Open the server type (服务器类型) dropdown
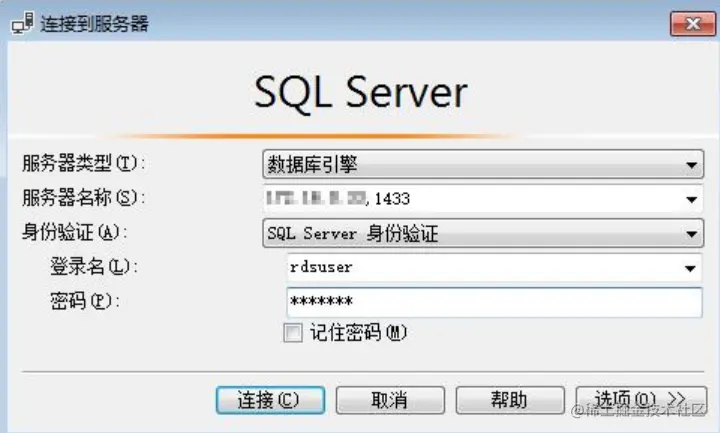The height and width of the screenshot is (433, 720). (x=483, y=164)
